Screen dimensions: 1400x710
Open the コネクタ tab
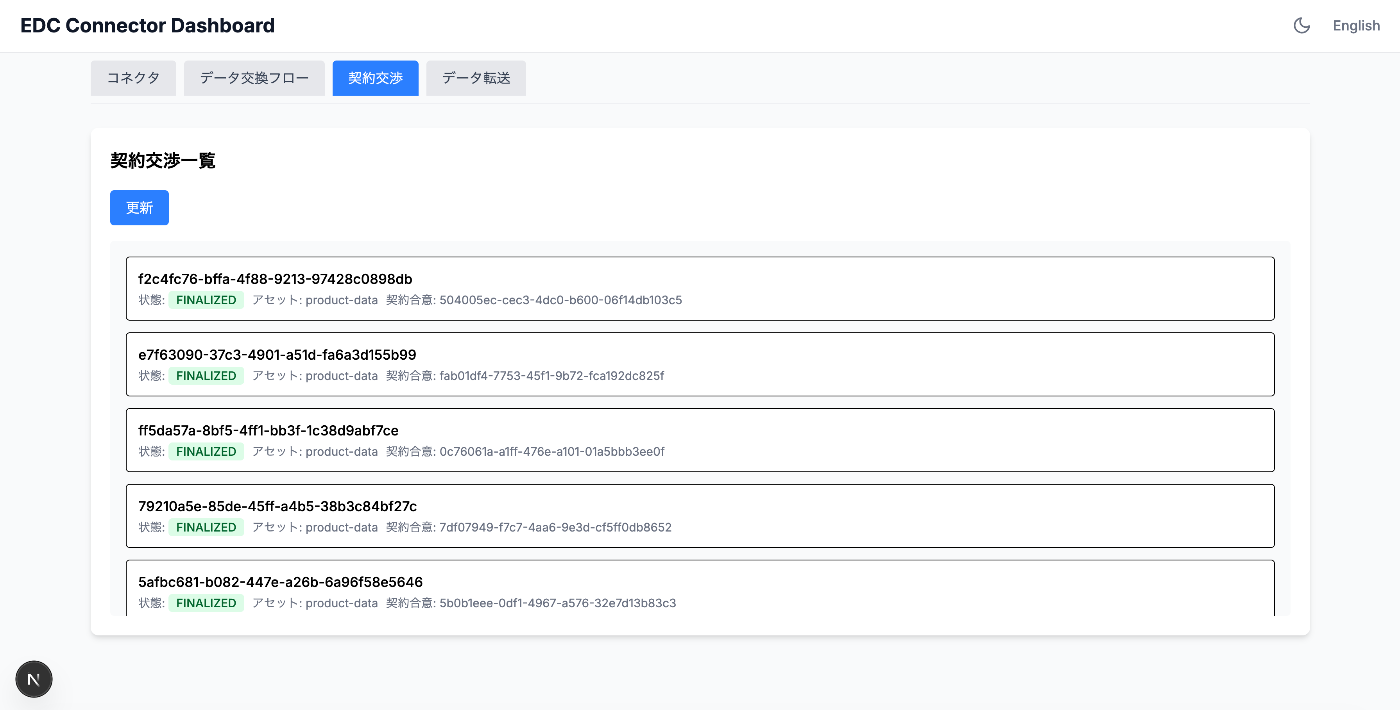[x=133, y=78]
